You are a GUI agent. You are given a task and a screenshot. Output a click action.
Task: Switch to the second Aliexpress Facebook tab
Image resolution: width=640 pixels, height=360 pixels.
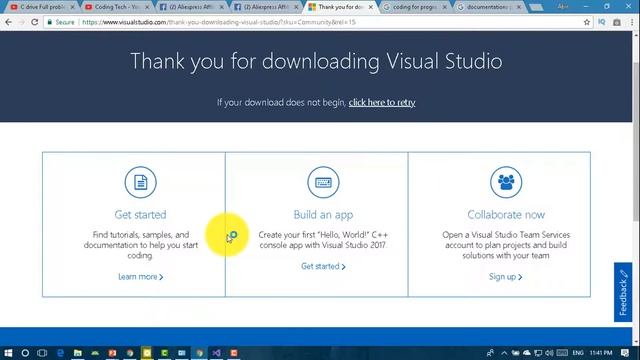[267, 7]
